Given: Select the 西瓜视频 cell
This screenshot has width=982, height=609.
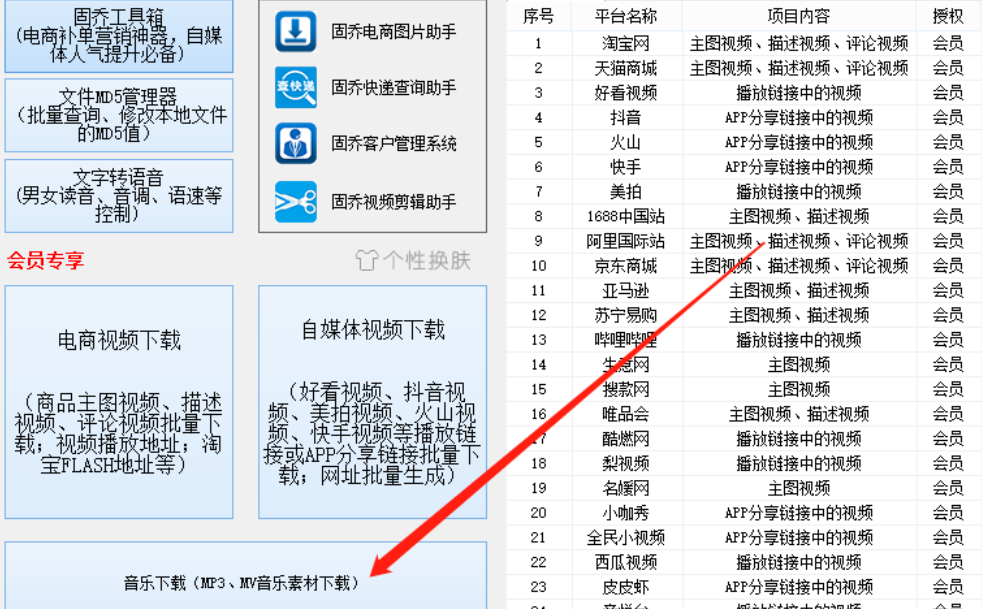Looking at the screenshot, I should (x=626, y=563).
